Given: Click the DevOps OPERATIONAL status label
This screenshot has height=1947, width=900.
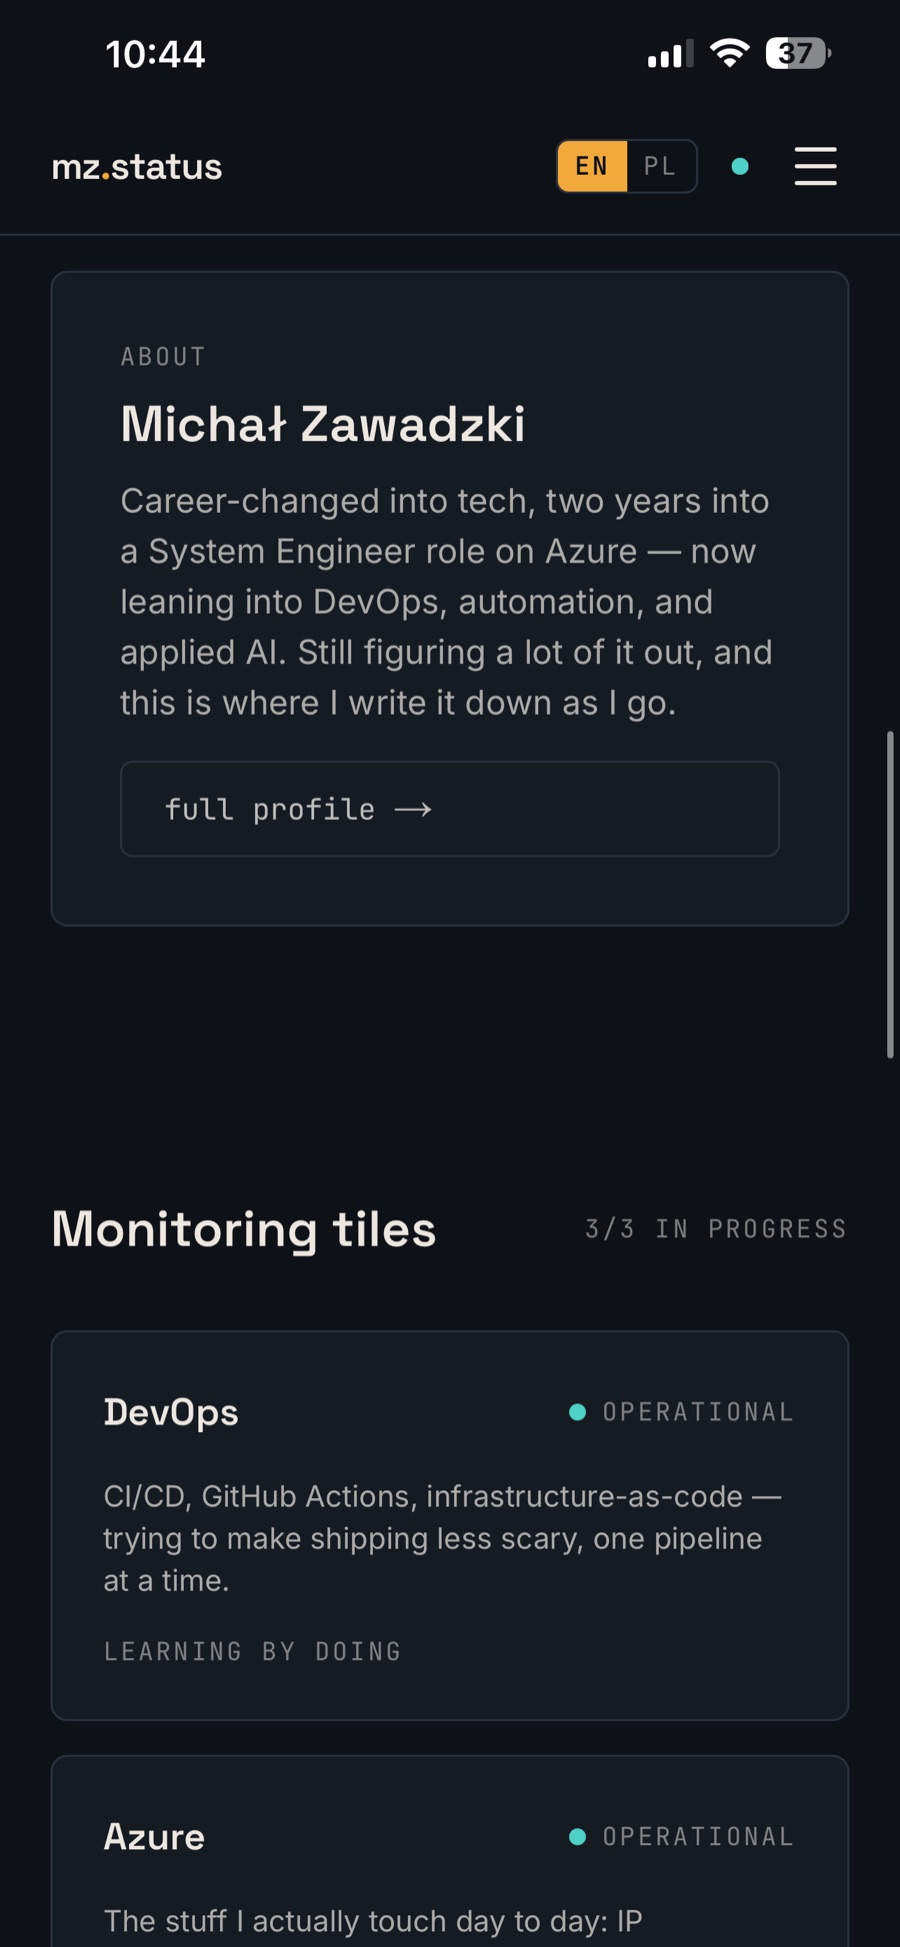Looking at the screenshot, I should (x=698, y=1412).
